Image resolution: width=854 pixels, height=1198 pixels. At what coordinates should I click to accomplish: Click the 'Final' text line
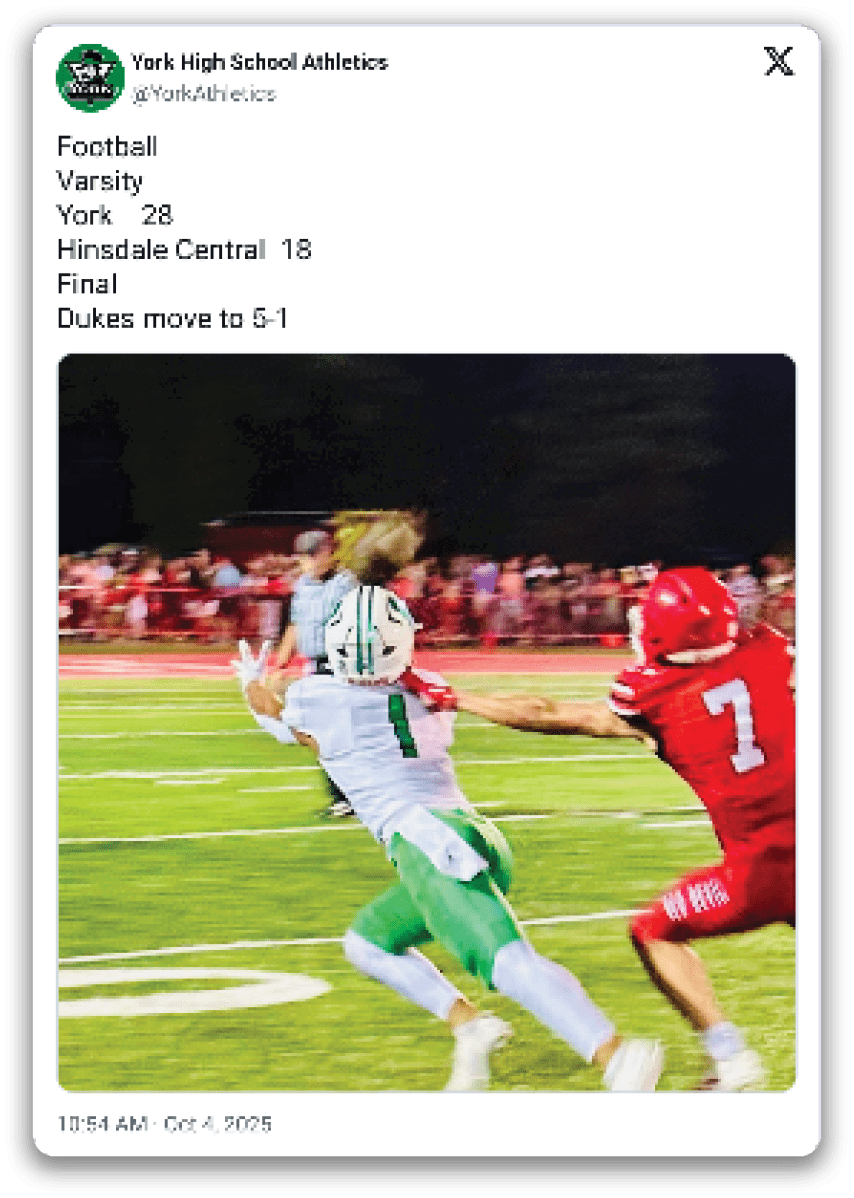click(x=87, y=283)
